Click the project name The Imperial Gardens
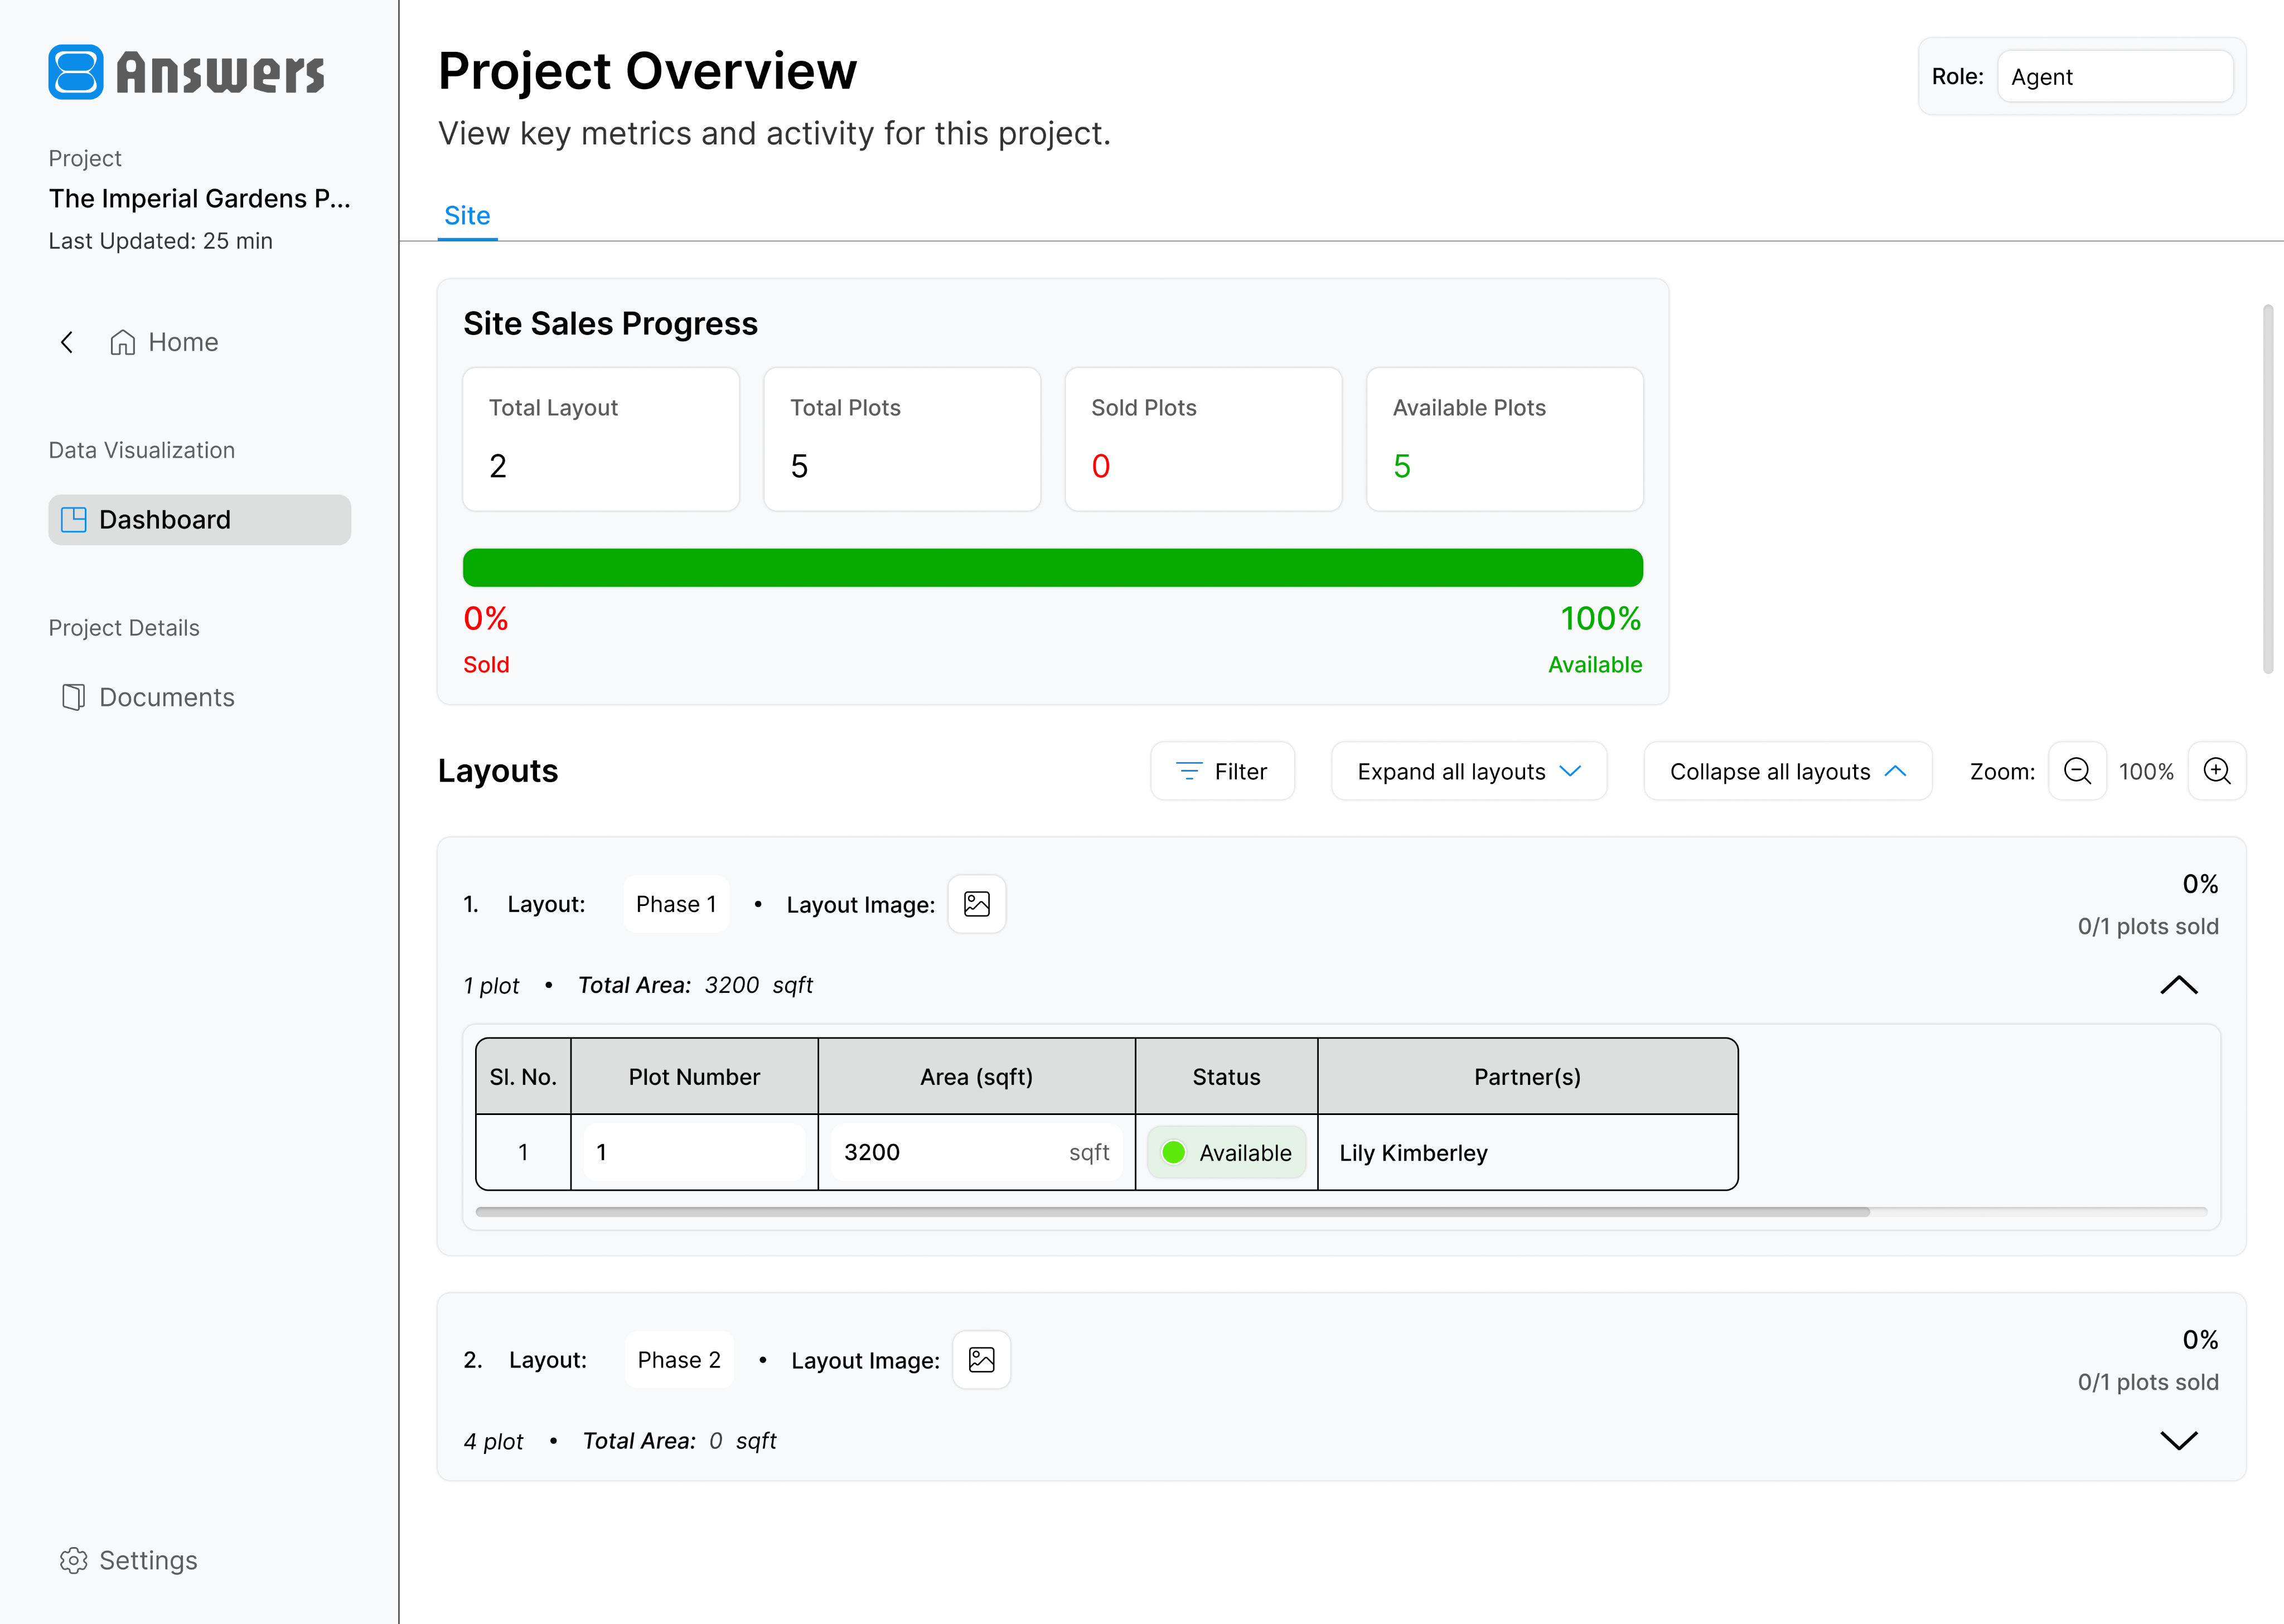This screenshot has width=2284, height=1624. coord(199,199)
